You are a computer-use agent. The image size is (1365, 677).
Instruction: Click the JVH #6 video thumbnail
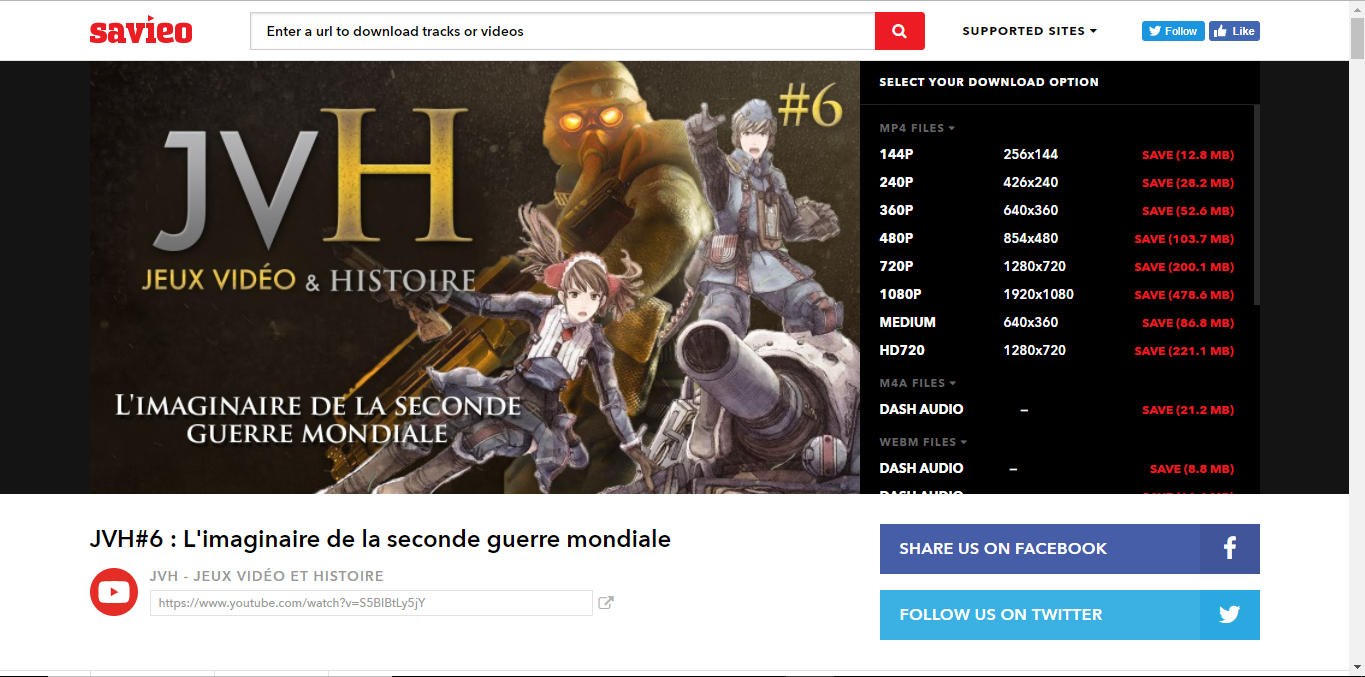pos(474,277)
